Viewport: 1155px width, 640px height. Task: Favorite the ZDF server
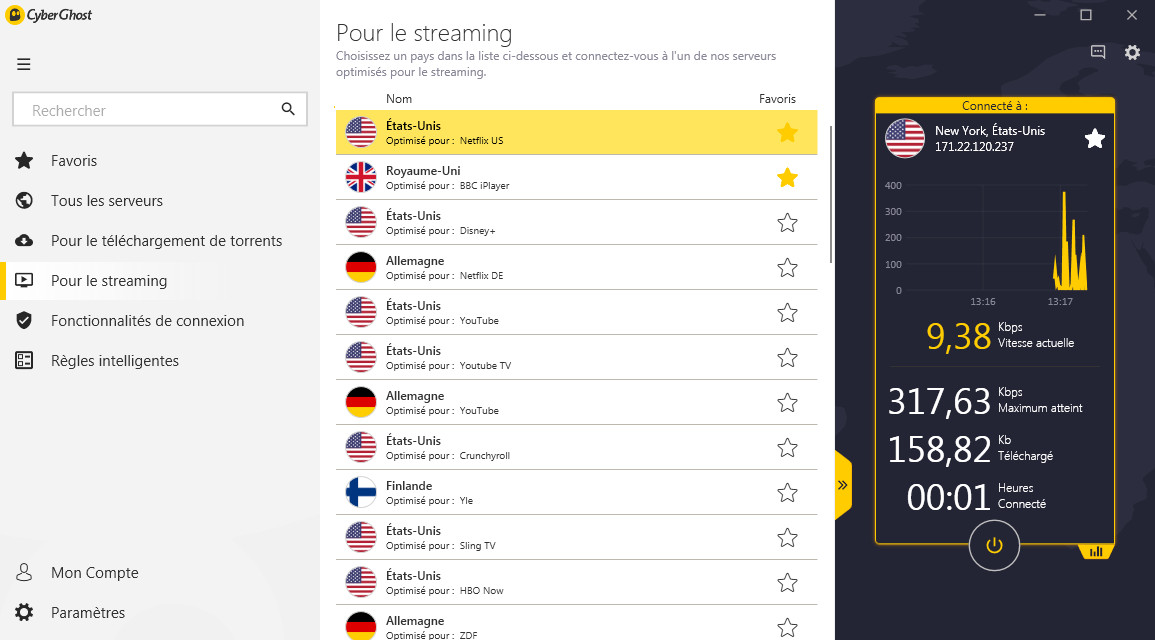(x=787, y=627)
